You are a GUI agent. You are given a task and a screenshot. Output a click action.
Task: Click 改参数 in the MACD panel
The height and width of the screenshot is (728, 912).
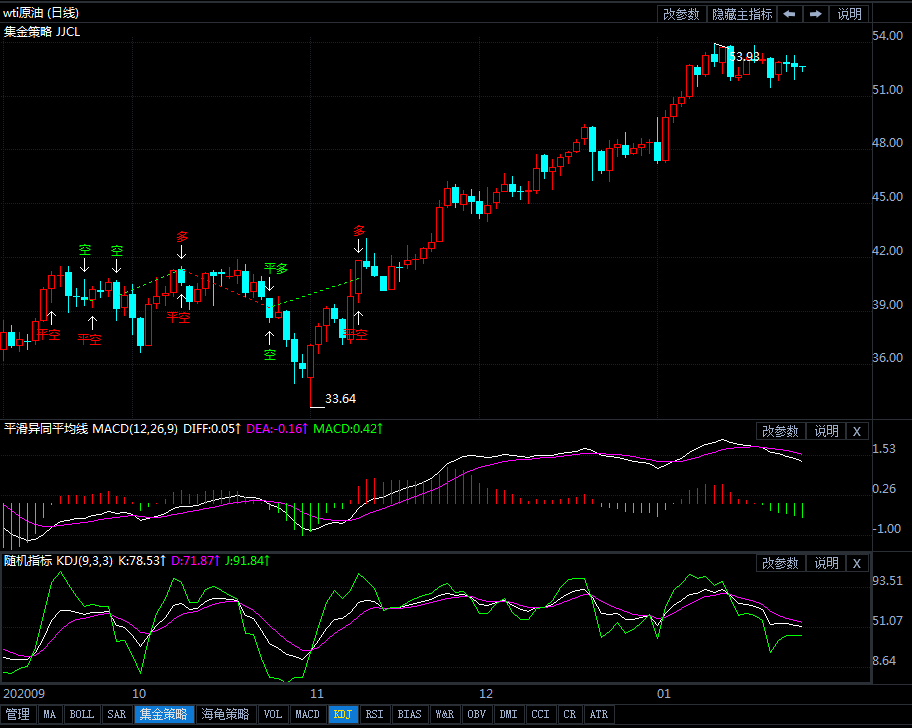[780, 431]
